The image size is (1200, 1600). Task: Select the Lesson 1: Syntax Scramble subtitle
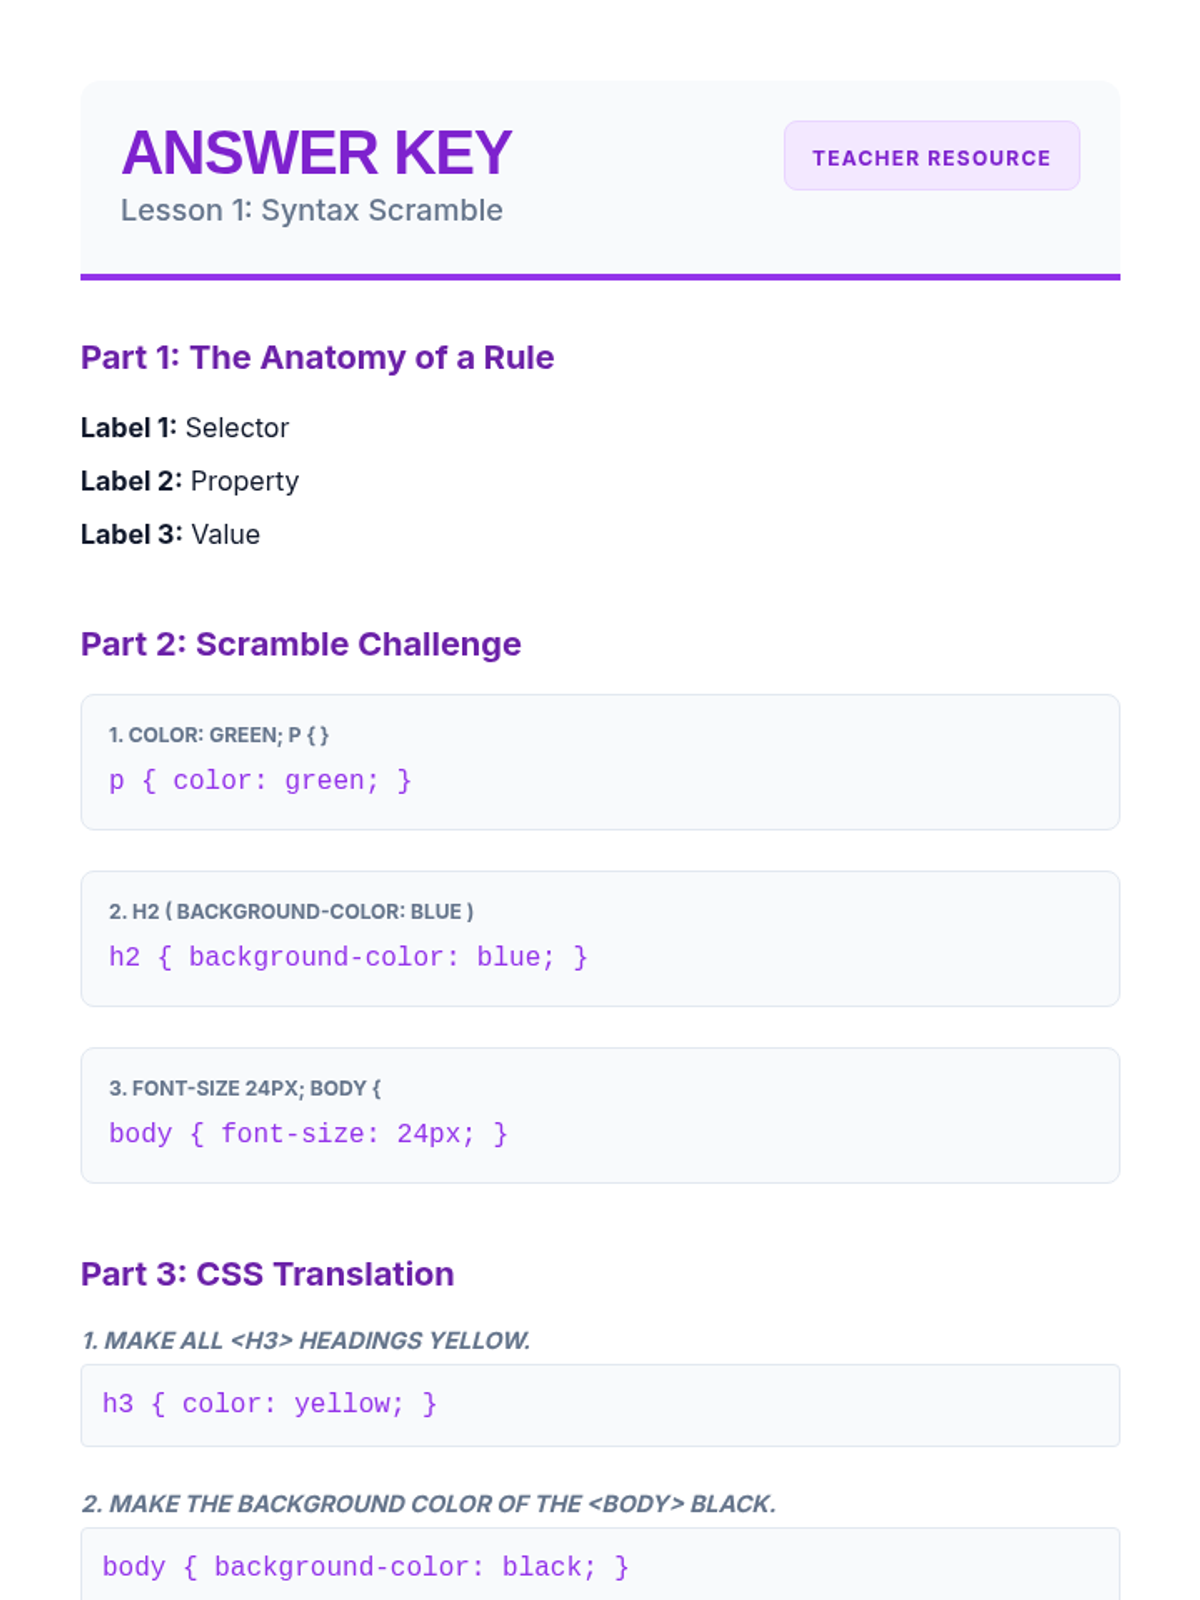pos(311,210)
